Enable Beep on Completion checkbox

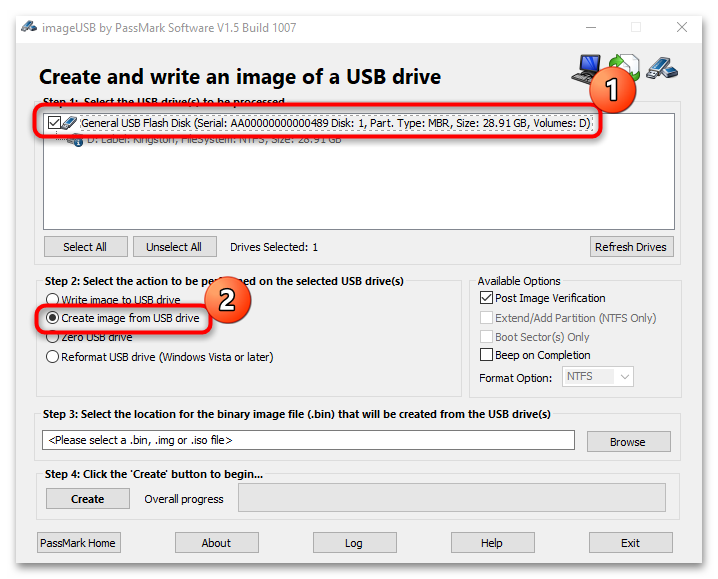coord(486,355)
